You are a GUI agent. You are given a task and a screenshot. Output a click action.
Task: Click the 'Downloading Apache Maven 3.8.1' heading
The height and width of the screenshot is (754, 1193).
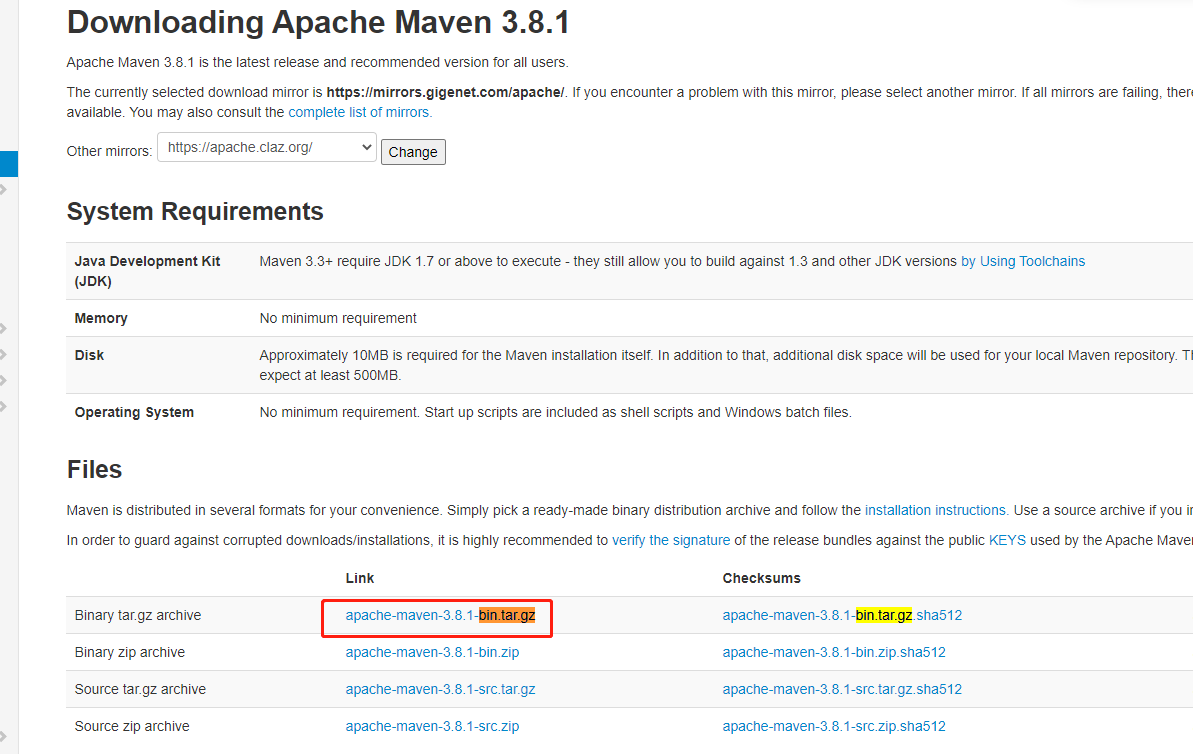(x=318, y=23)
